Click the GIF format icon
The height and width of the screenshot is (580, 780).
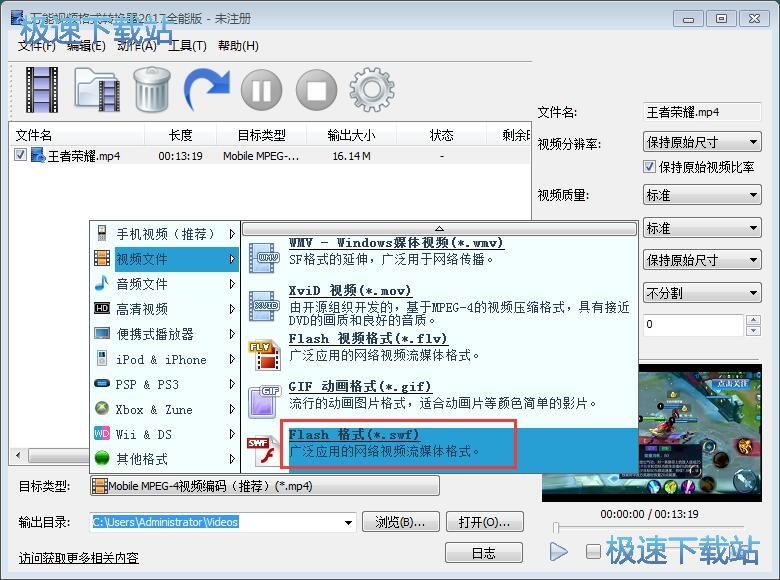[264, 401]
